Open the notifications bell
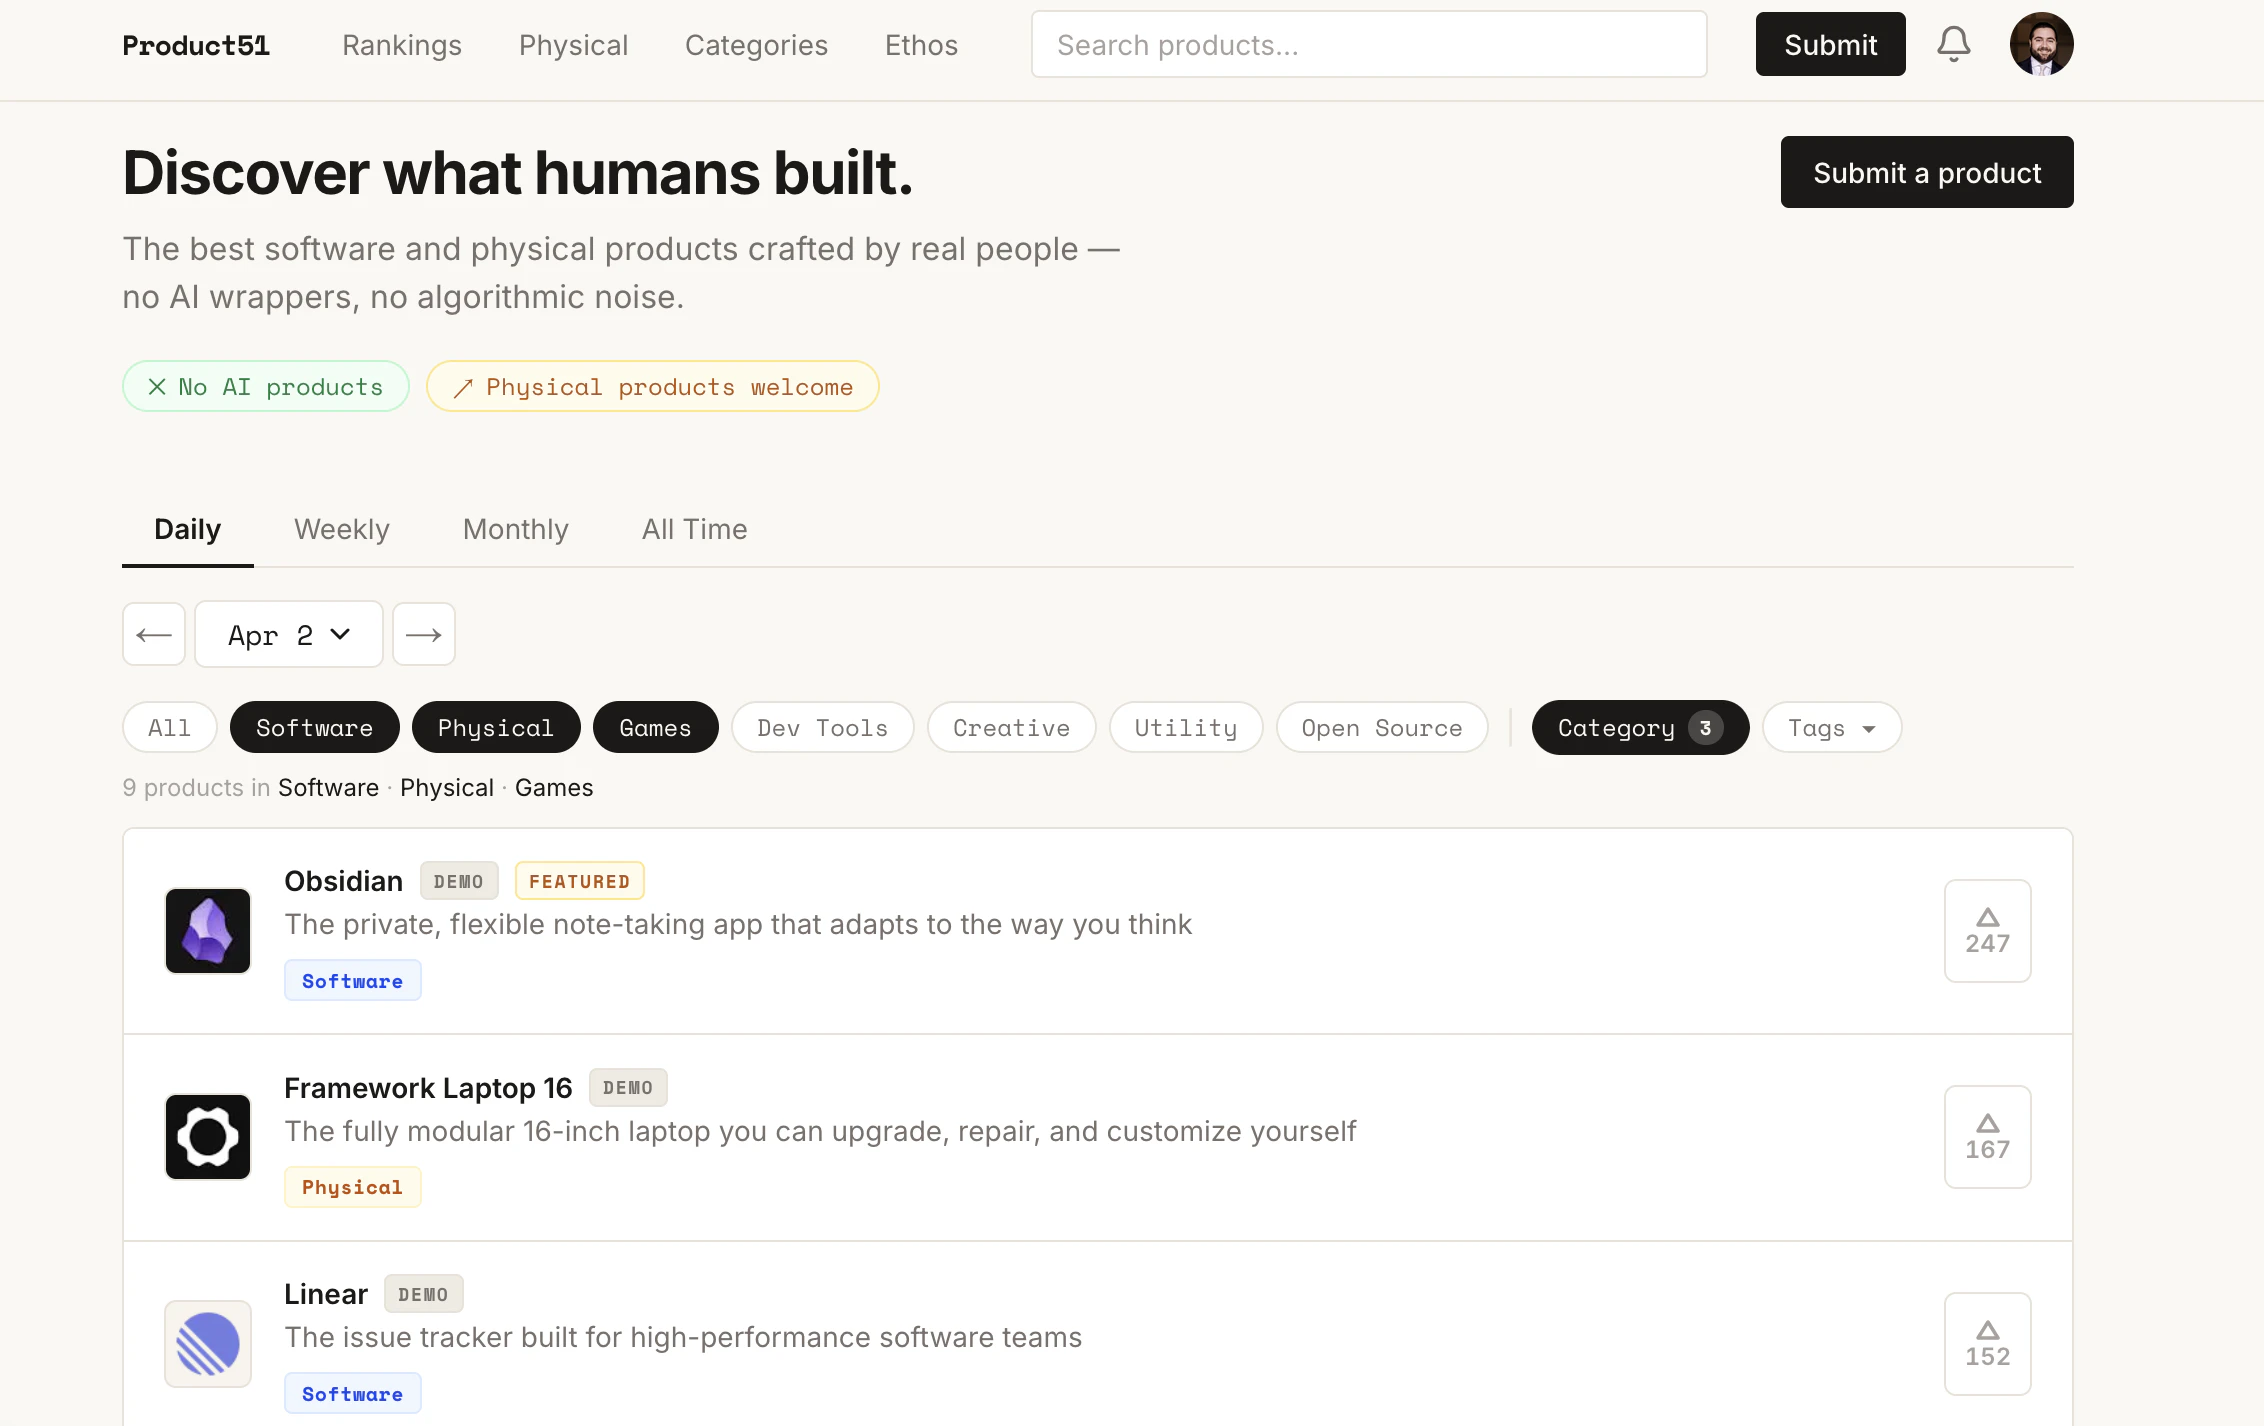2264x1426 pixels. [1953, 44]
